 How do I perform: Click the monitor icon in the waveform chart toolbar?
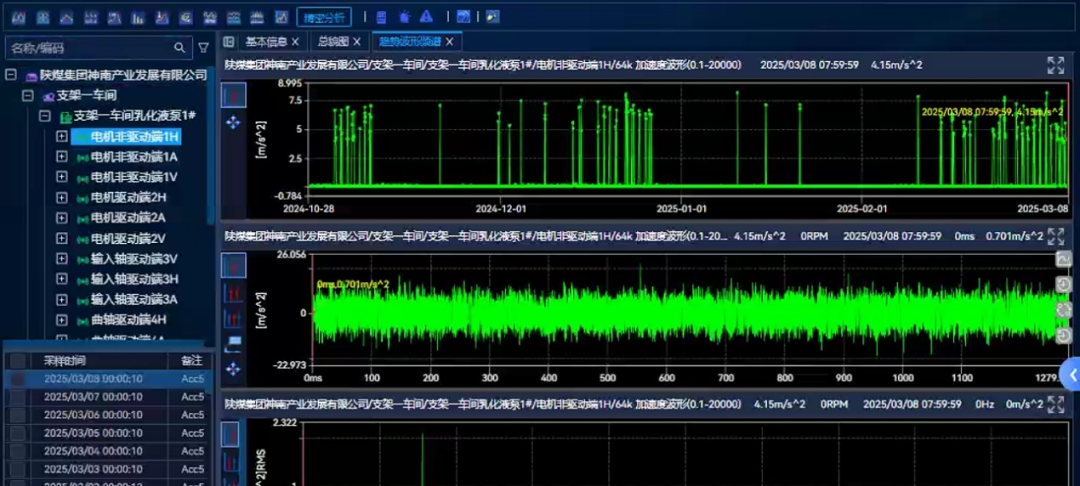[x=233, y=342]
